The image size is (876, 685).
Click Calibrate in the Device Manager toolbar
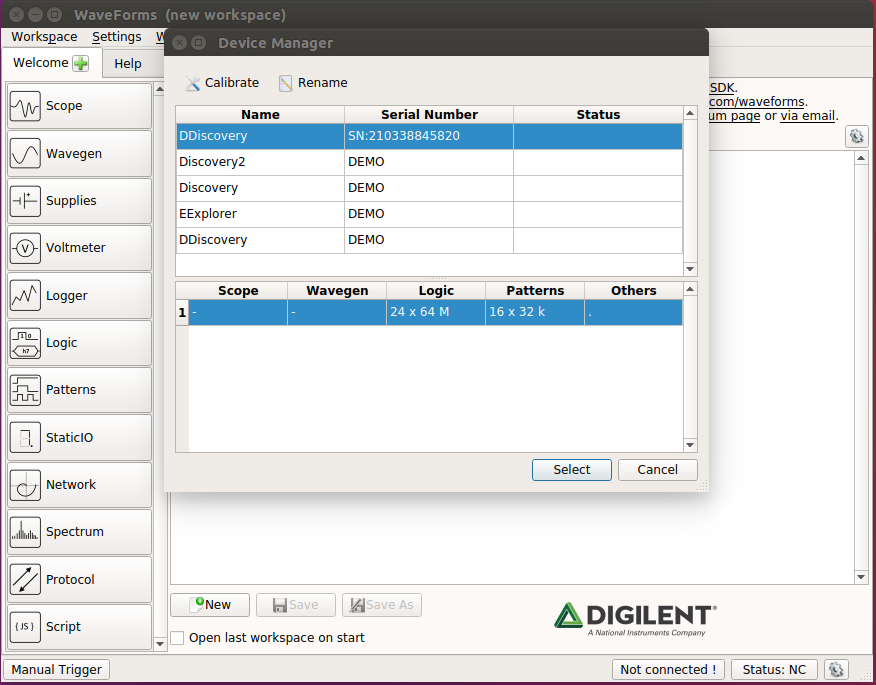(x=222, y=83)
